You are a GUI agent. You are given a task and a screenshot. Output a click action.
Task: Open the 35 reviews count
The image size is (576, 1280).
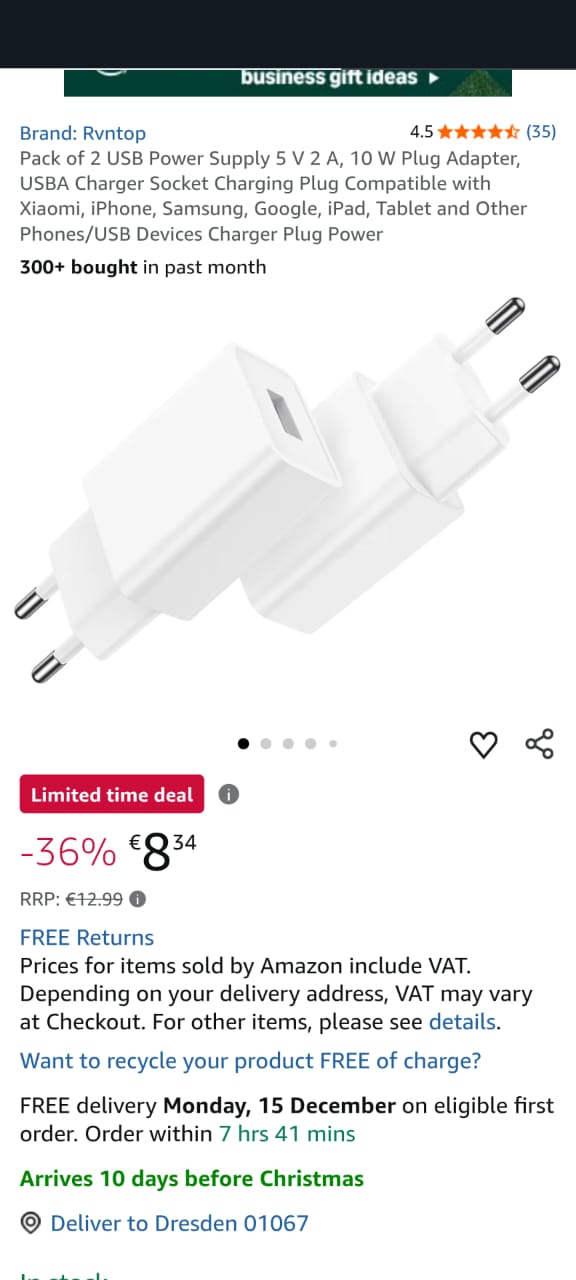(x=541, y=131)
